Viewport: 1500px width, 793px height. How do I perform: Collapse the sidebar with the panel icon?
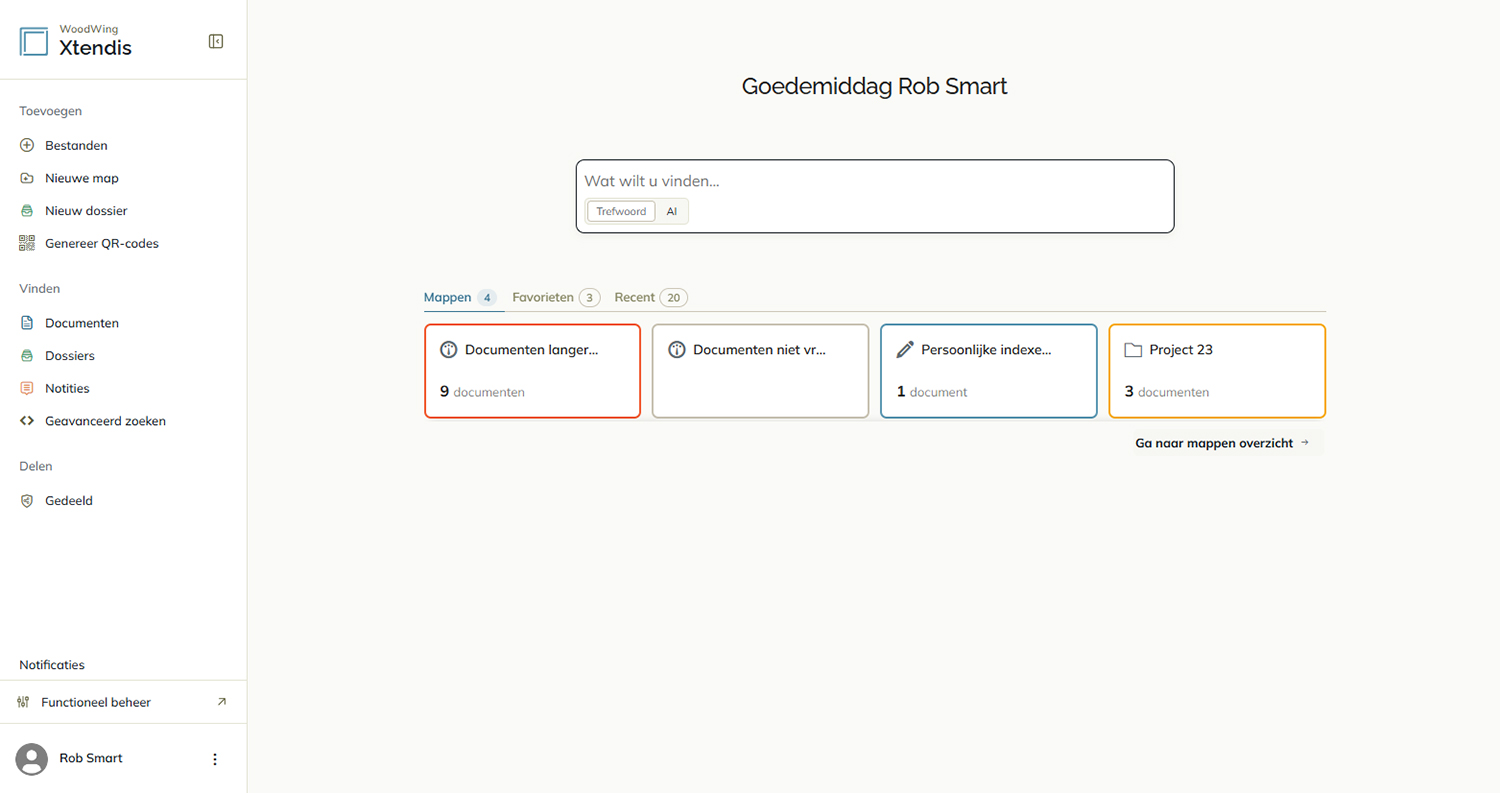[x=216, y=41]
